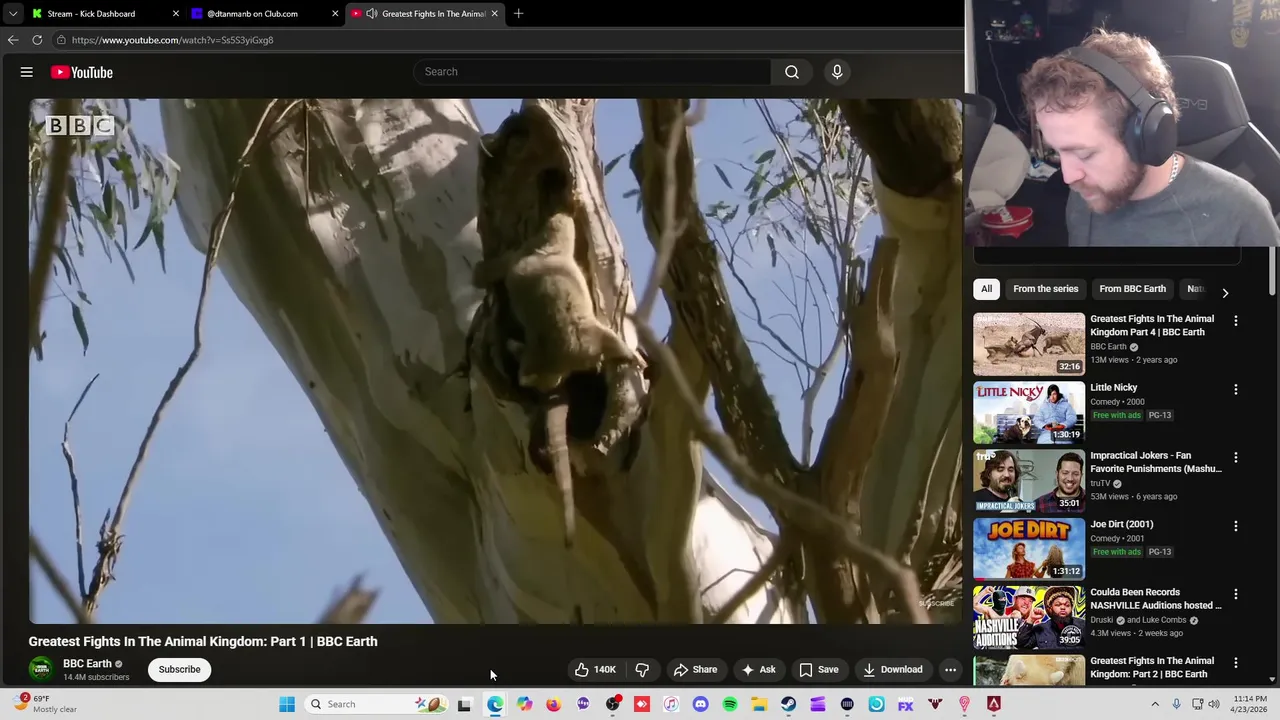Share the video
Viewport: 1280px width, 720px height.
tap(695, 670)
